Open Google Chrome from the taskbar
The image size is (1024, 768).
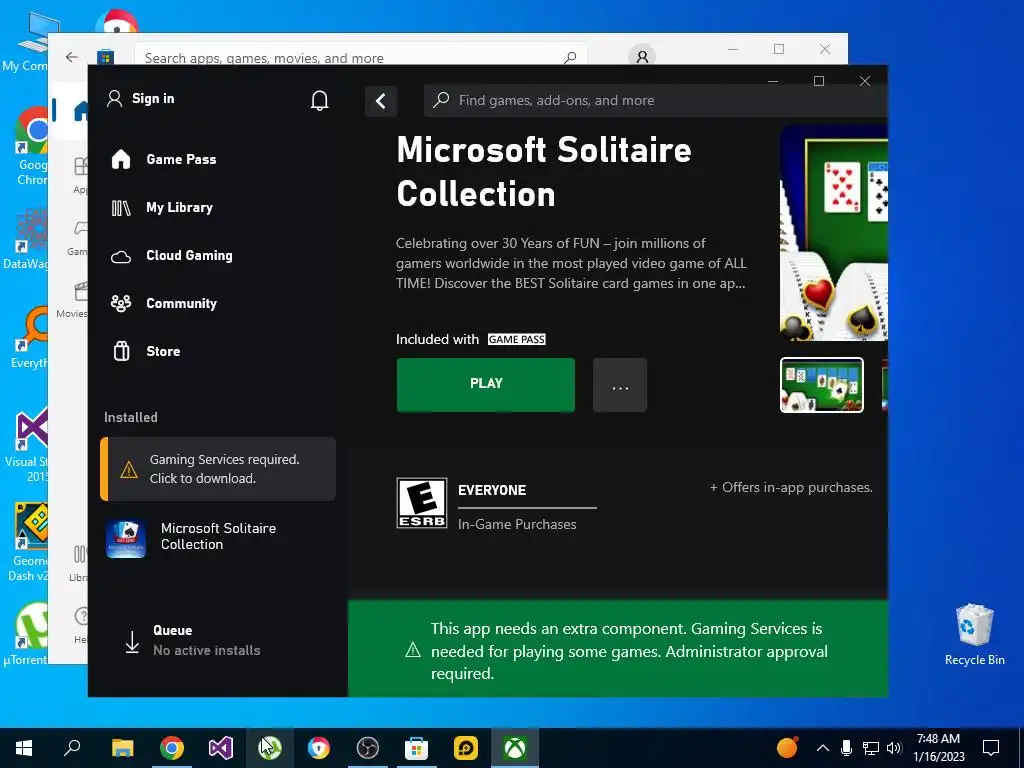point(172,748)
